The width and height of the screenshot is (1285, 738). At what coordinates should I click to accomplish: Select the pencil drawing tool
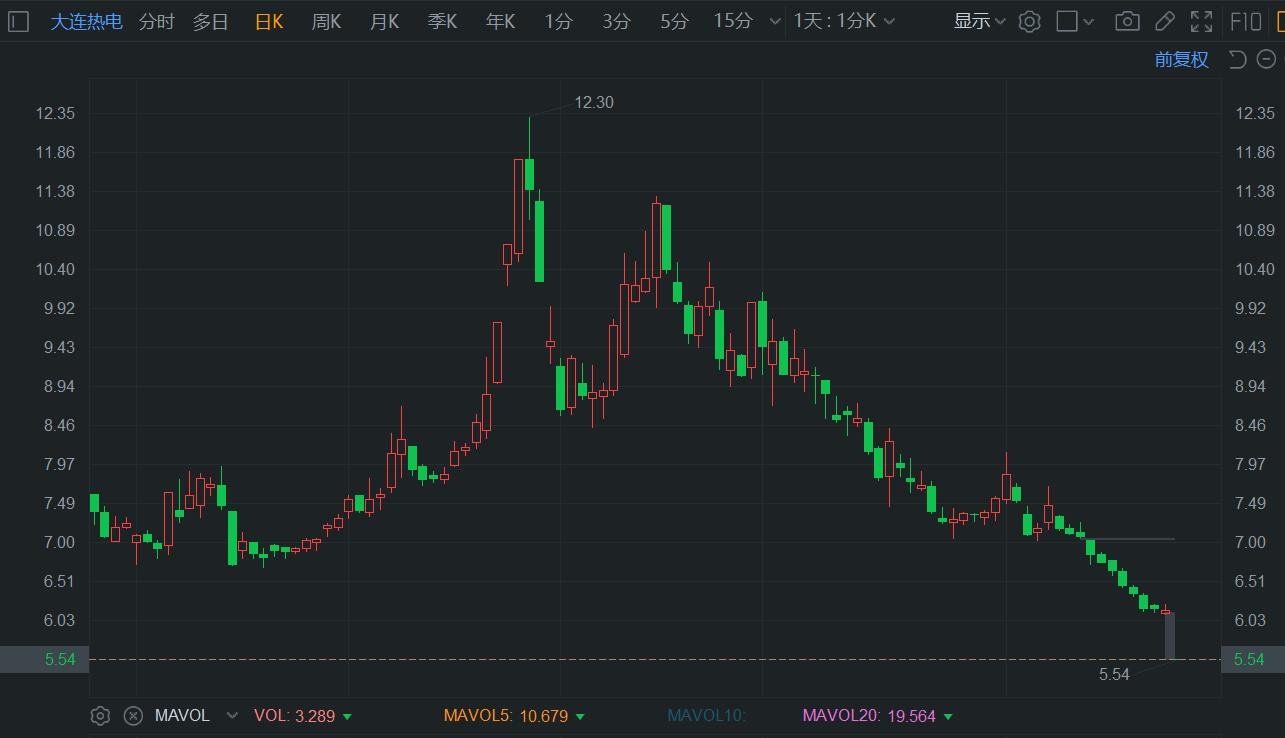pyautogui.click(x=1164, y=21)
